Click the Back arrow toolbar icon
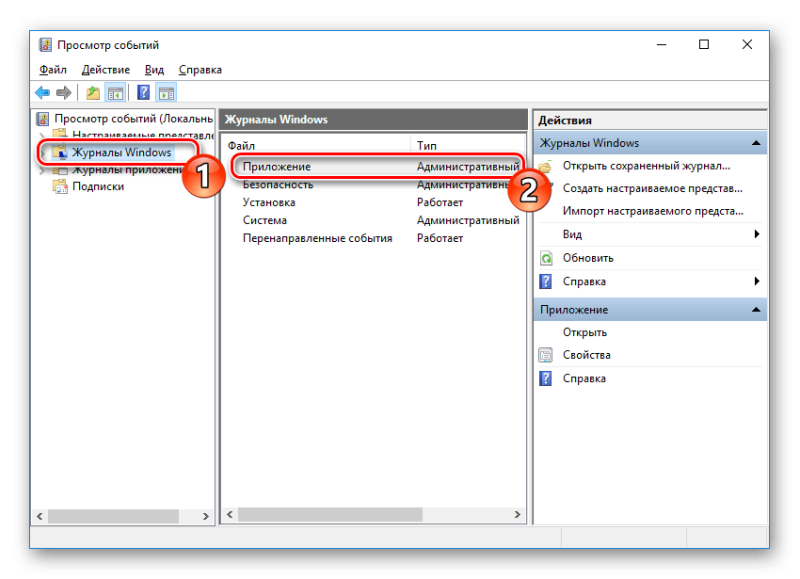Image resolution: width=800 pixels, height=579 pixels. click(x=42, y=93)
